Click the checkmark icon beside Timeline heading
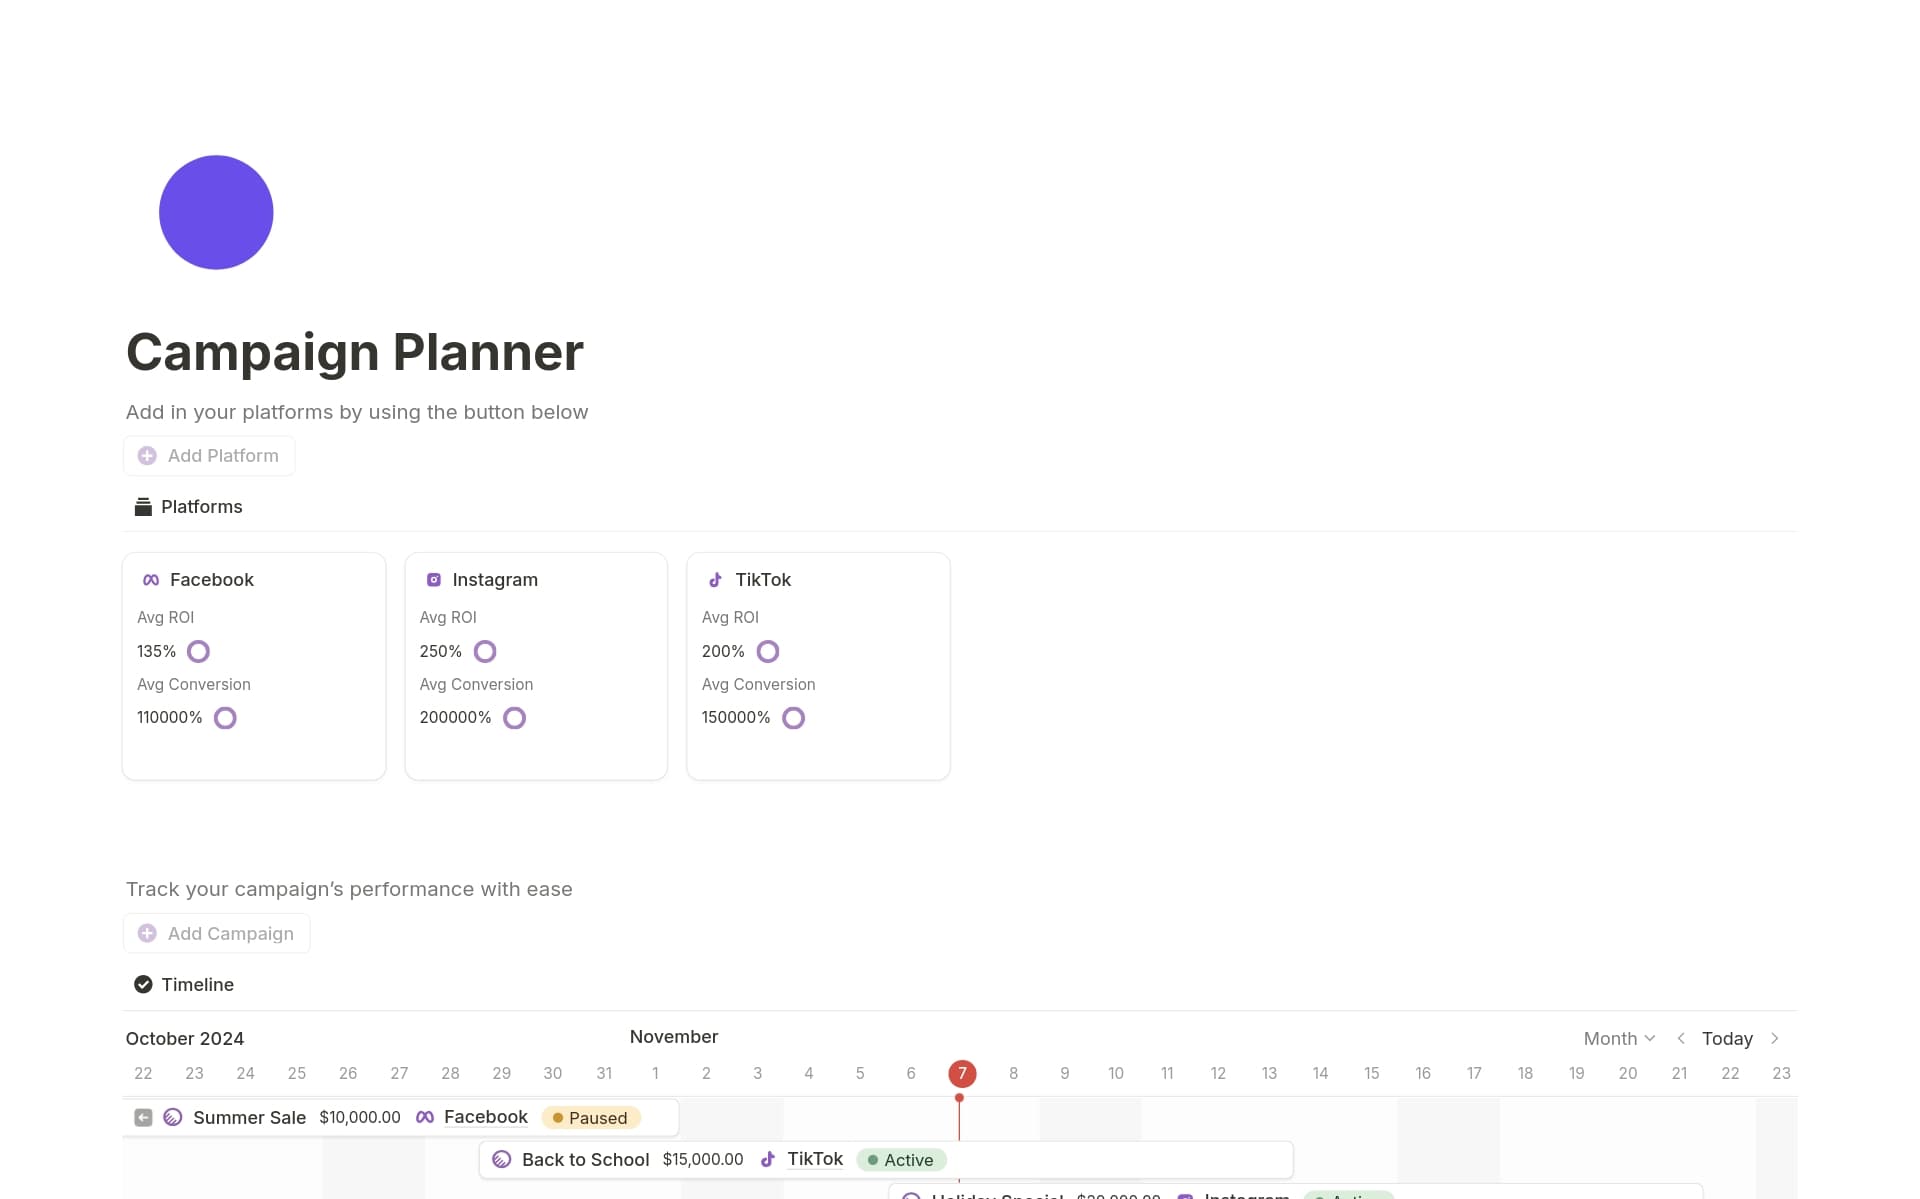The width and height of the screenshot is (1920, 1199). 143,984
